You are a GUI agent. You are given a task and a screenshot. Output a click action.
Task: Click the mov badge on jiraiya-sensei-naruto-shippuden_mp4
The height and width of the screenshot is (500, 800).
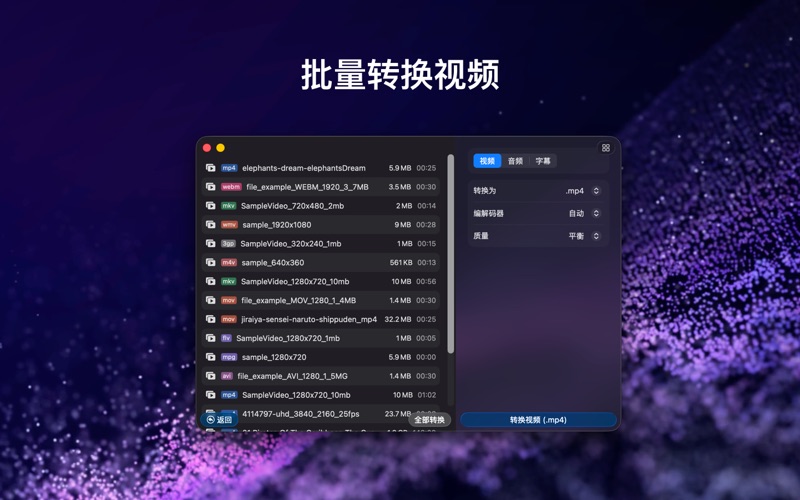pos(229,319)
